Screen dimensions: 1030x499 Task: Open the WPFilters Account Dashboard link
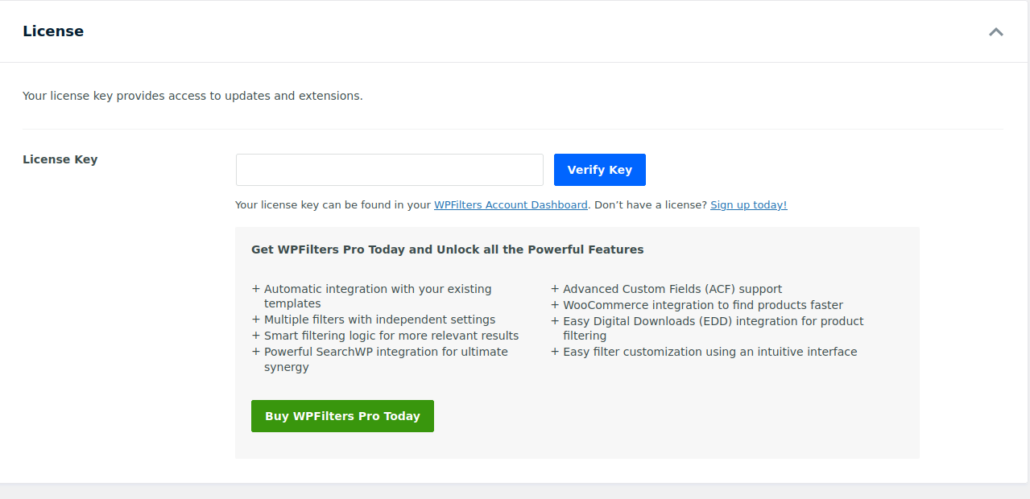pyautogui.click(x=510, y=205)
